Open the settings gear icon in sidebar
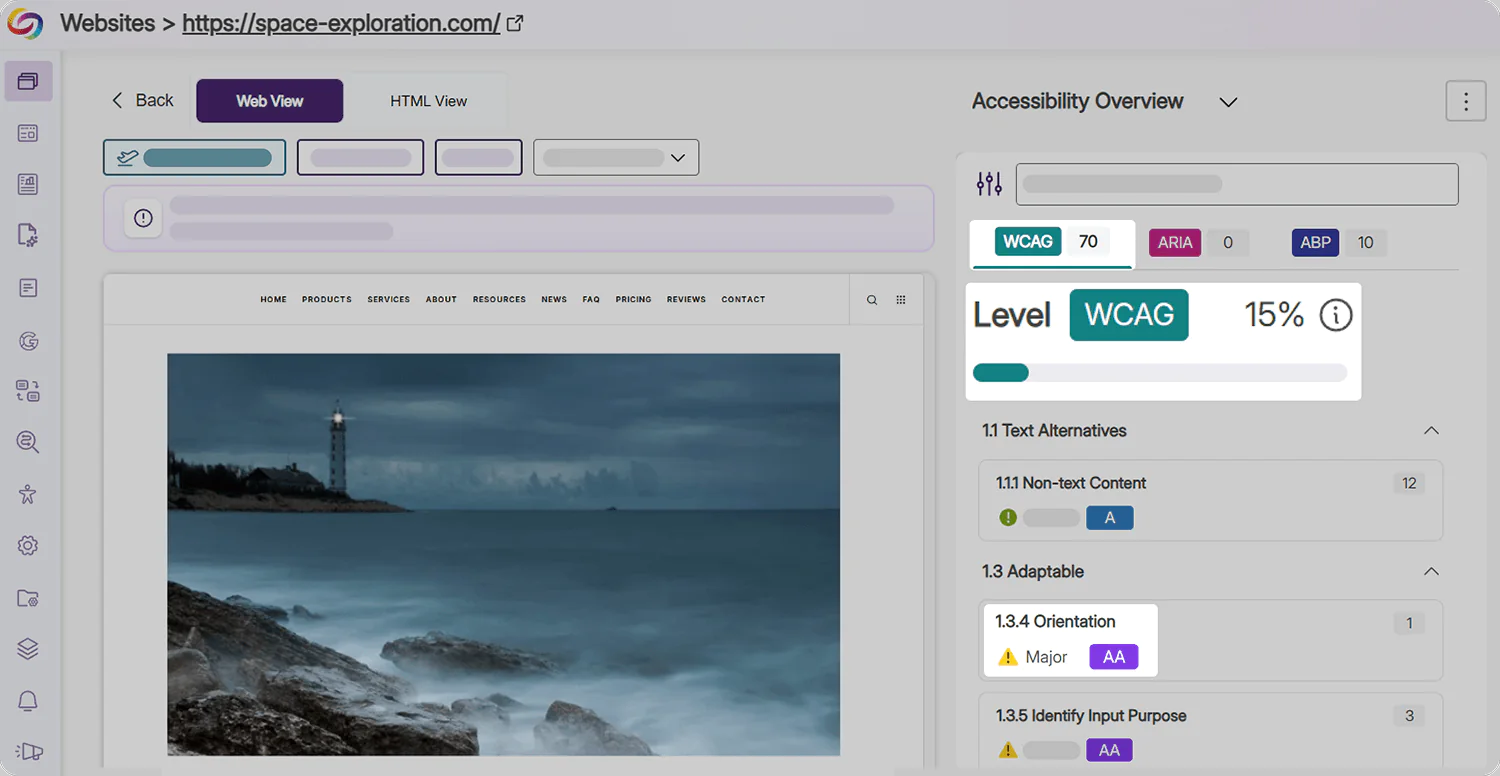 click(x=28, y=546)
